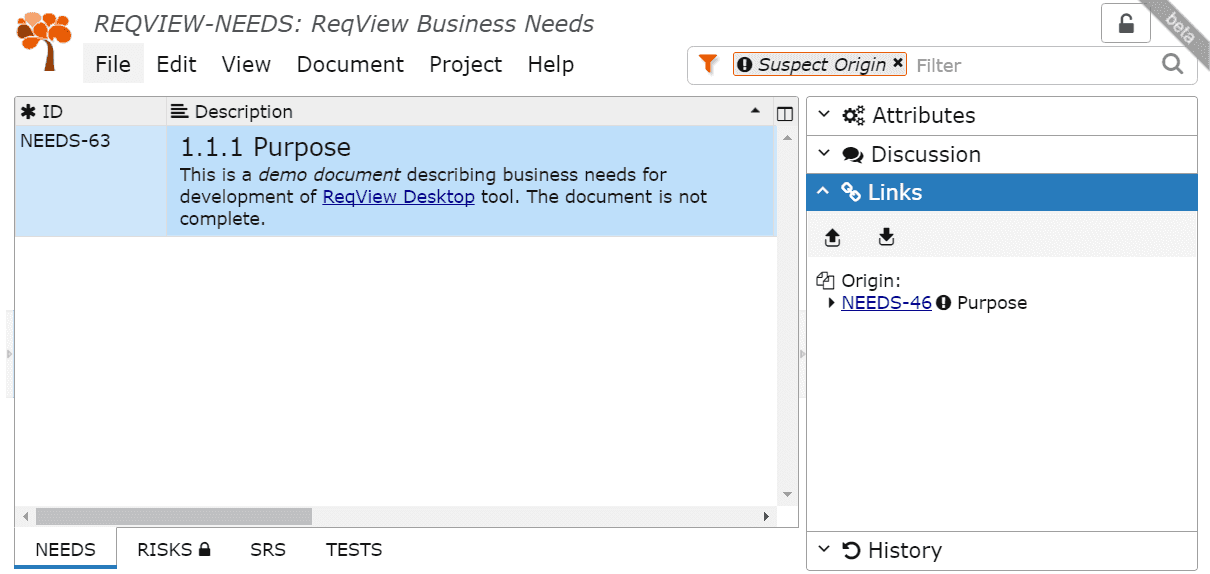Switch to the NEEDS document tab
Image resolution: width=1210 pixels, height=574 pixels.
pyautogui.click(x=65, y=550)
